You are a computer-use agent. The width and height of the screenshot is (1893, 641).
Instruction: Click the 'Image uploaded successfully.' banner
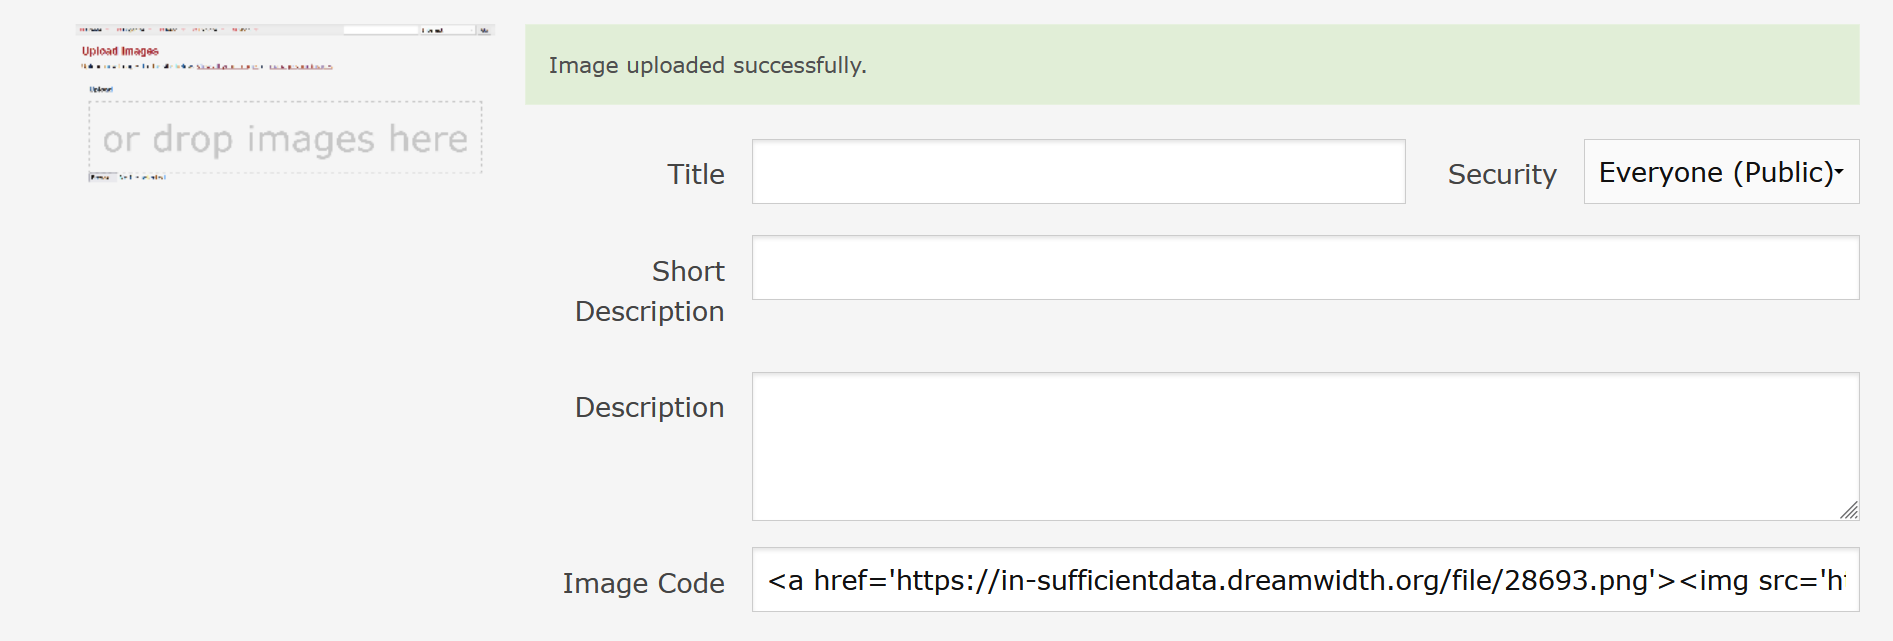[1192, 65]
